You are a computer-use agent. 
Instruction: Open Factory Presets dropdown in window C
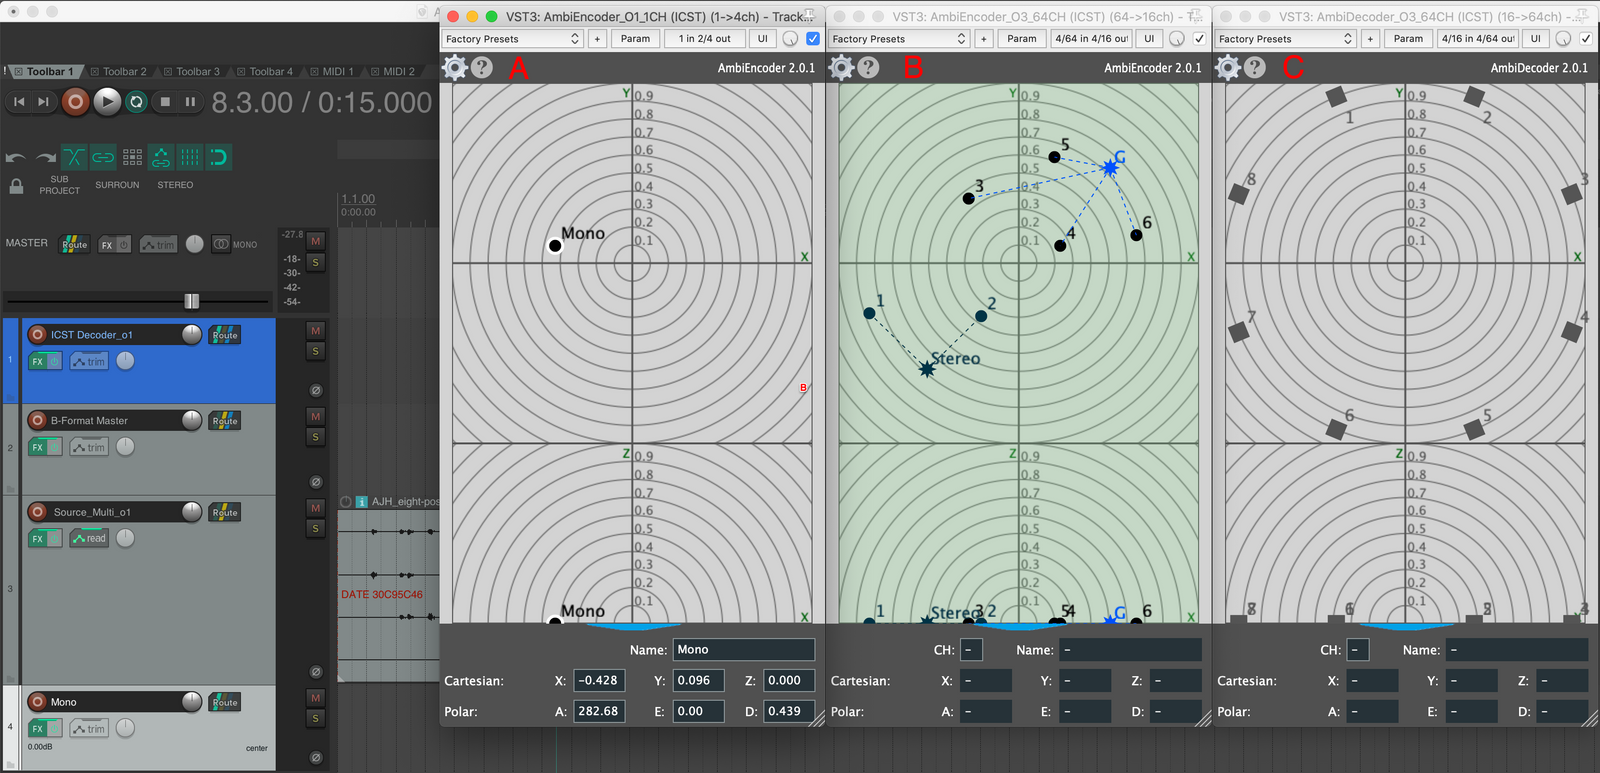pyautogui.click(x=1285, y=38)
